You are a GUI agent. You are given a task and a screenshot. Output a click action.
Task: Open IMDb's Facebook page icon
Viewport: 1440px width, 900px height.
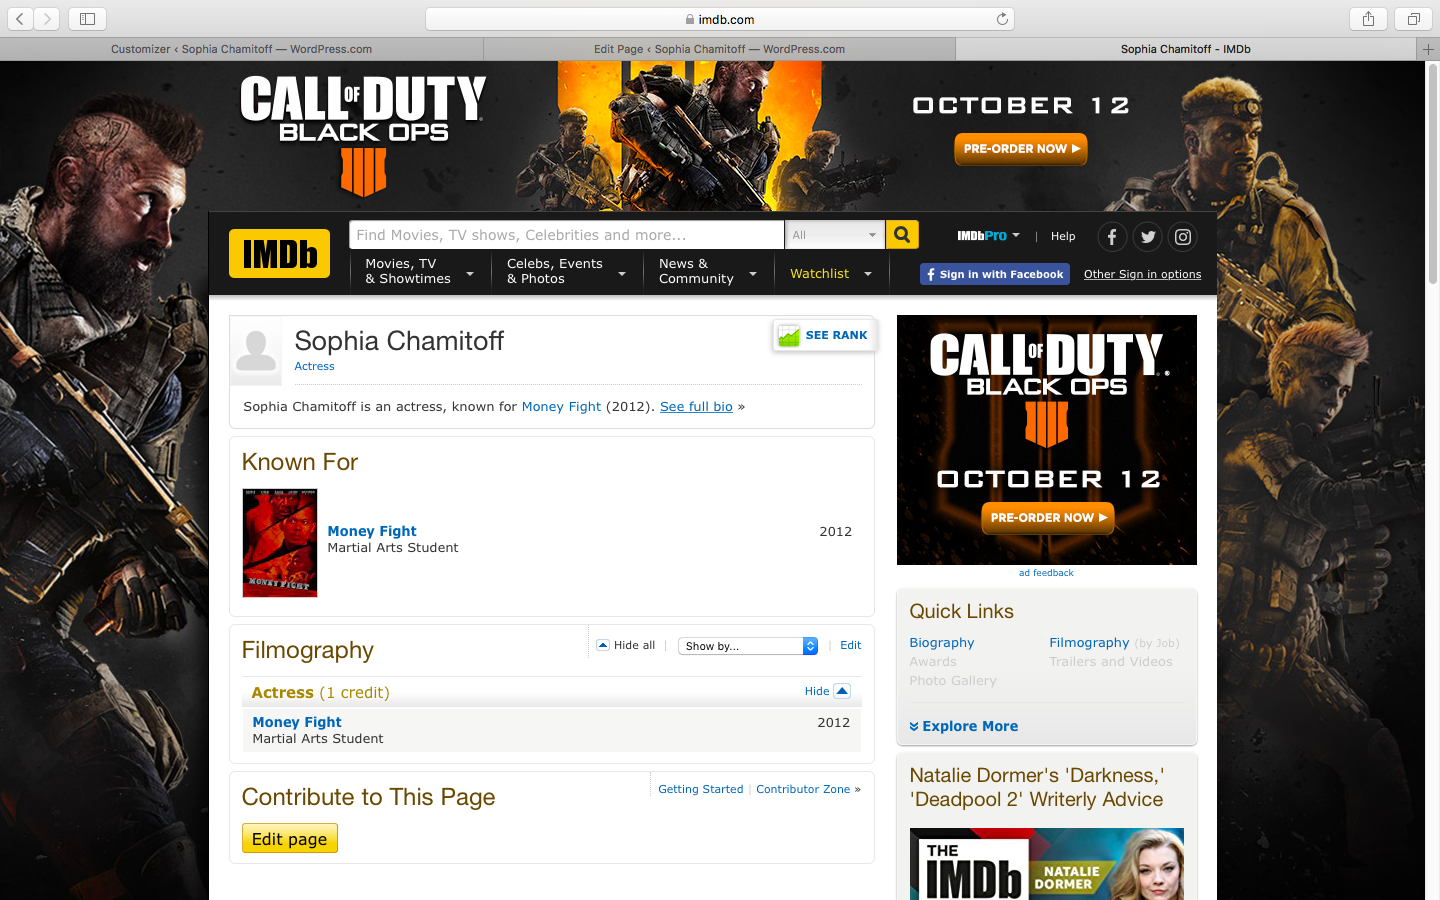(1112, 237)
